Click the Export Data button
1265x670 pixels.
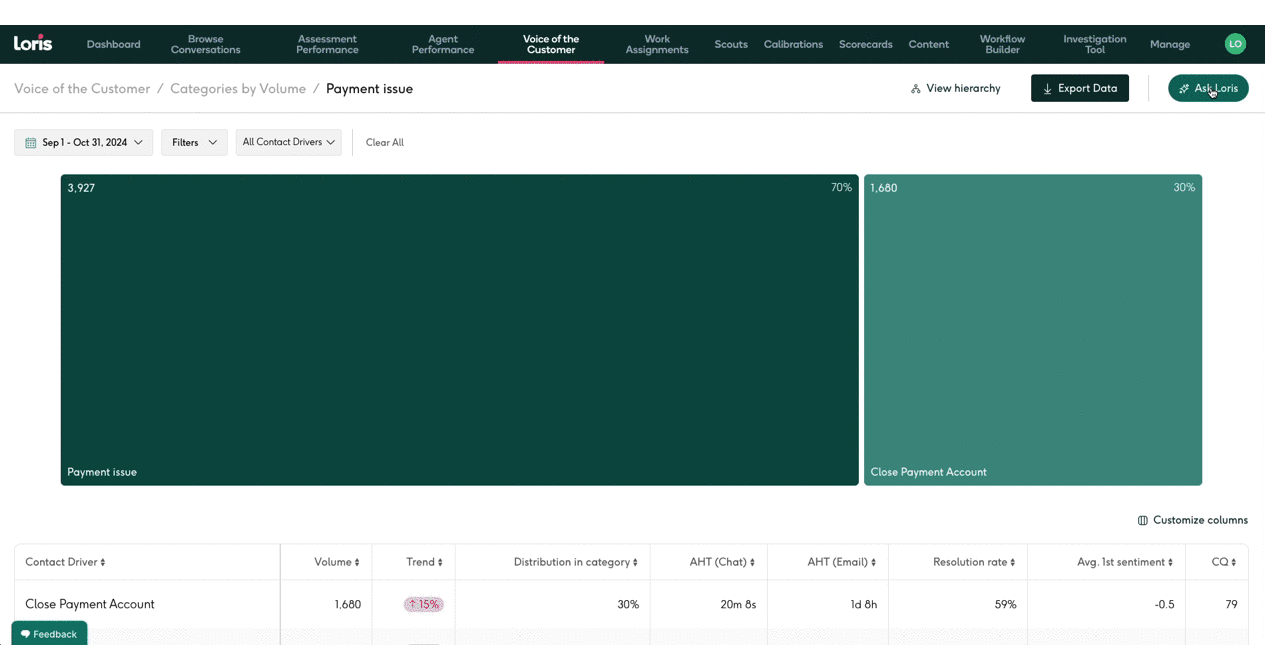(x=1079, y=89)
